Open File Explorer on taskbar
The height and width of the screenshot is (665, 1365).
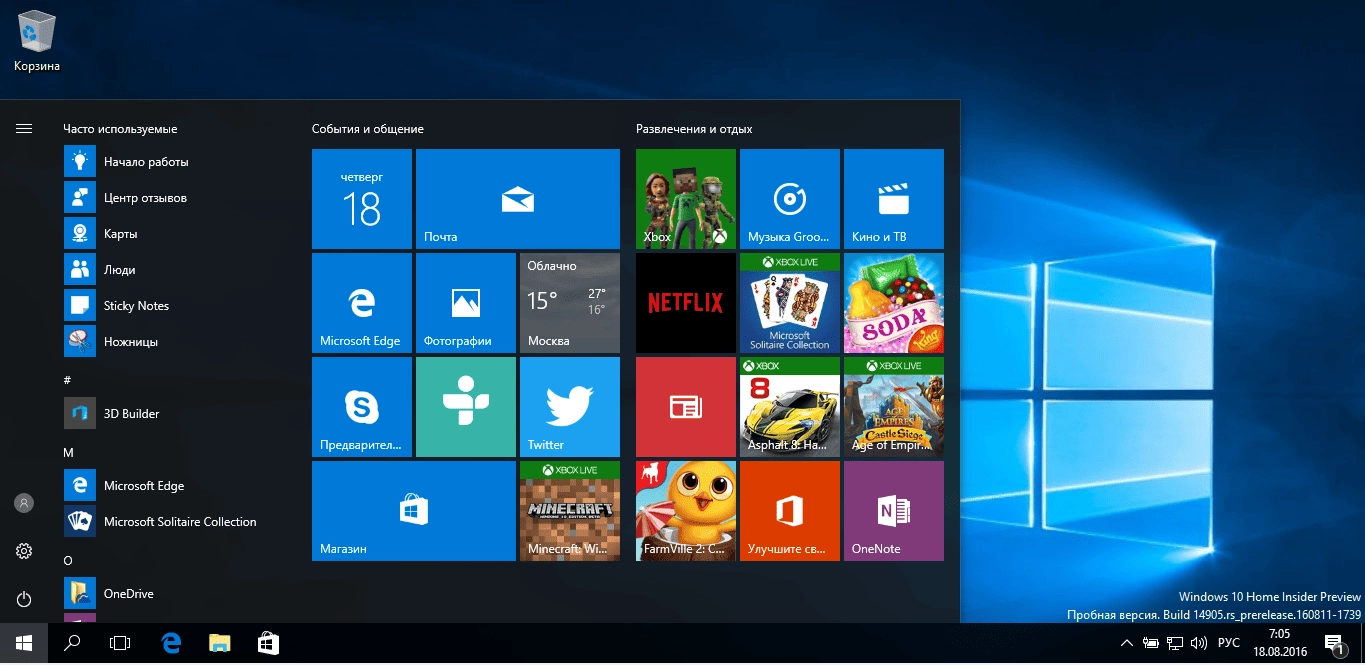point(219,643)
